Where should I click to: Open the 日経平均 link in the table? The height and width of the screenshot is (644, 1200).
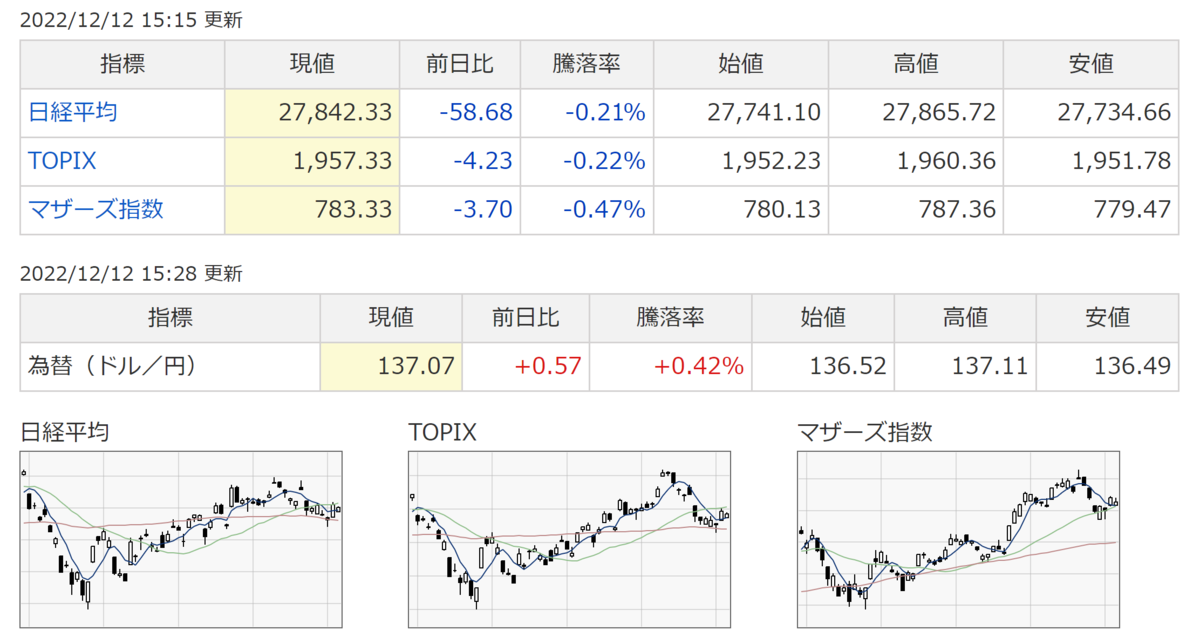(72, 113)
